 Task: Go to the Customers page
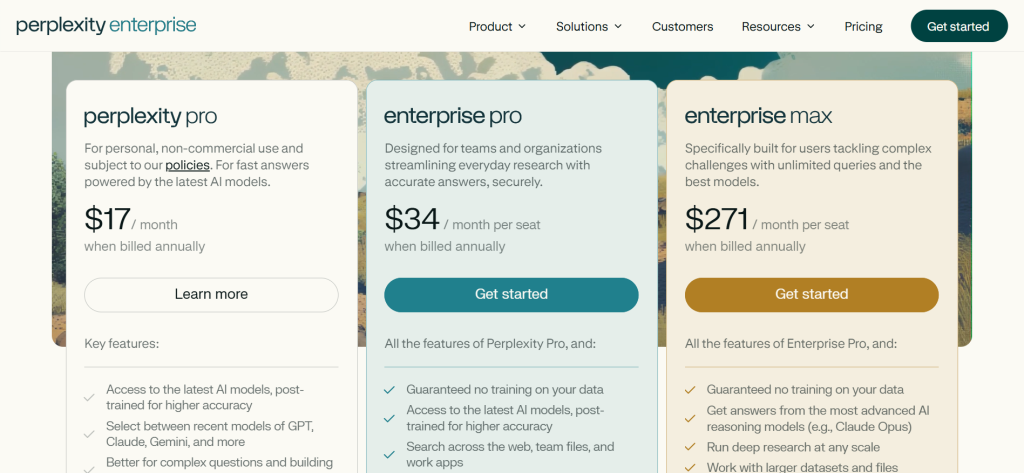[x=682, y=27]
